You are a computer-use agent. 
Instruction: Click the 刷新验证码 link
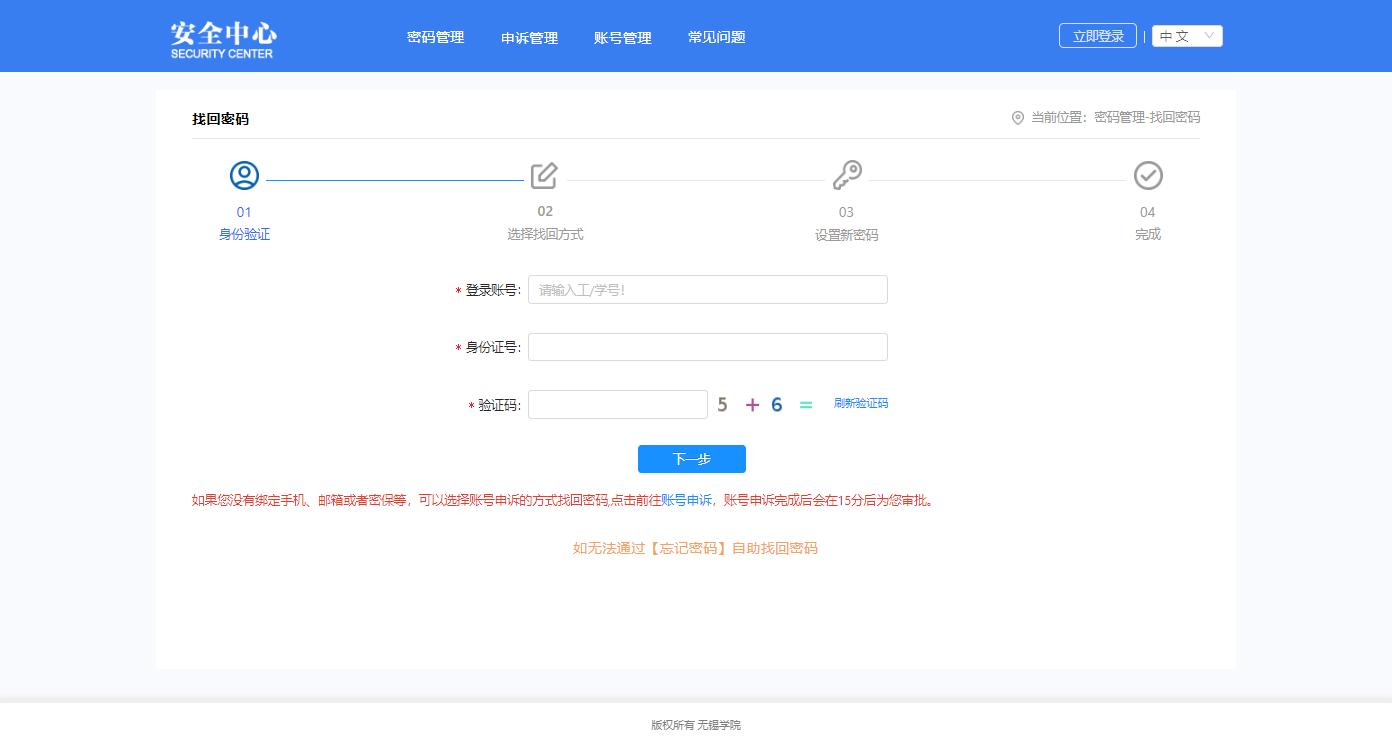[x=860, y=404]
